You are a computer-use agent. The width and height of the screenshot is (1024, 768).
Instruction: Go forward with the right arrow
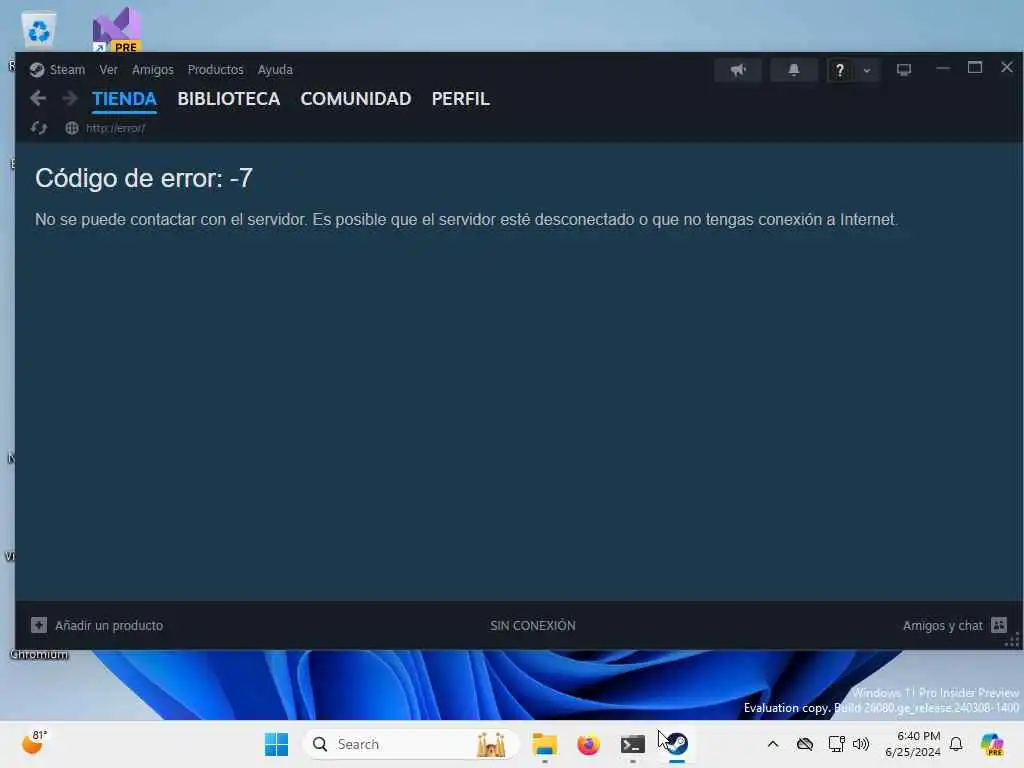click(x=70, y=99)
